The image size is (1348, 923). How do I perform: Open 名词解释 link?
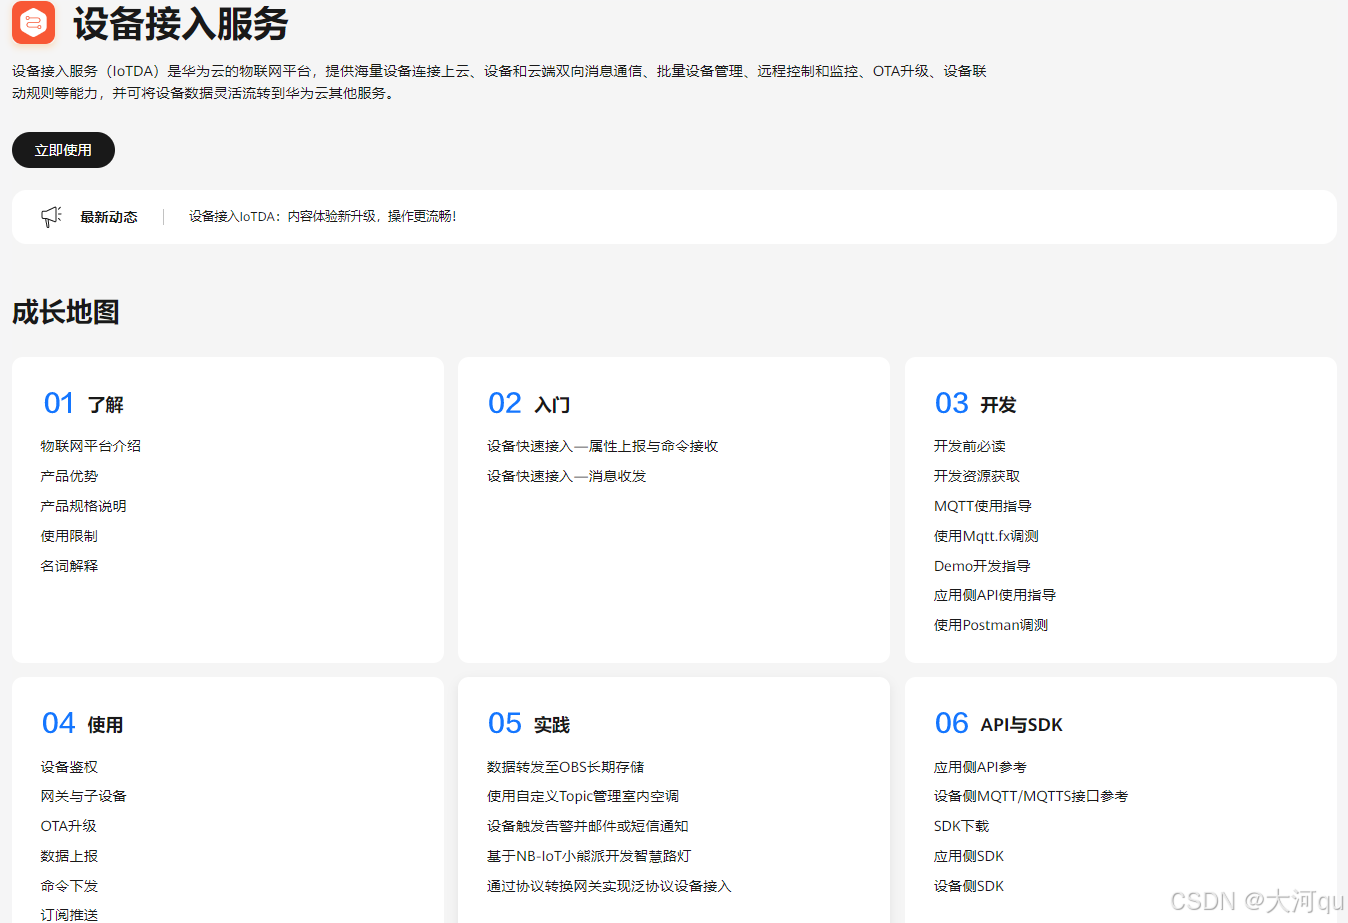click(69, 566)
